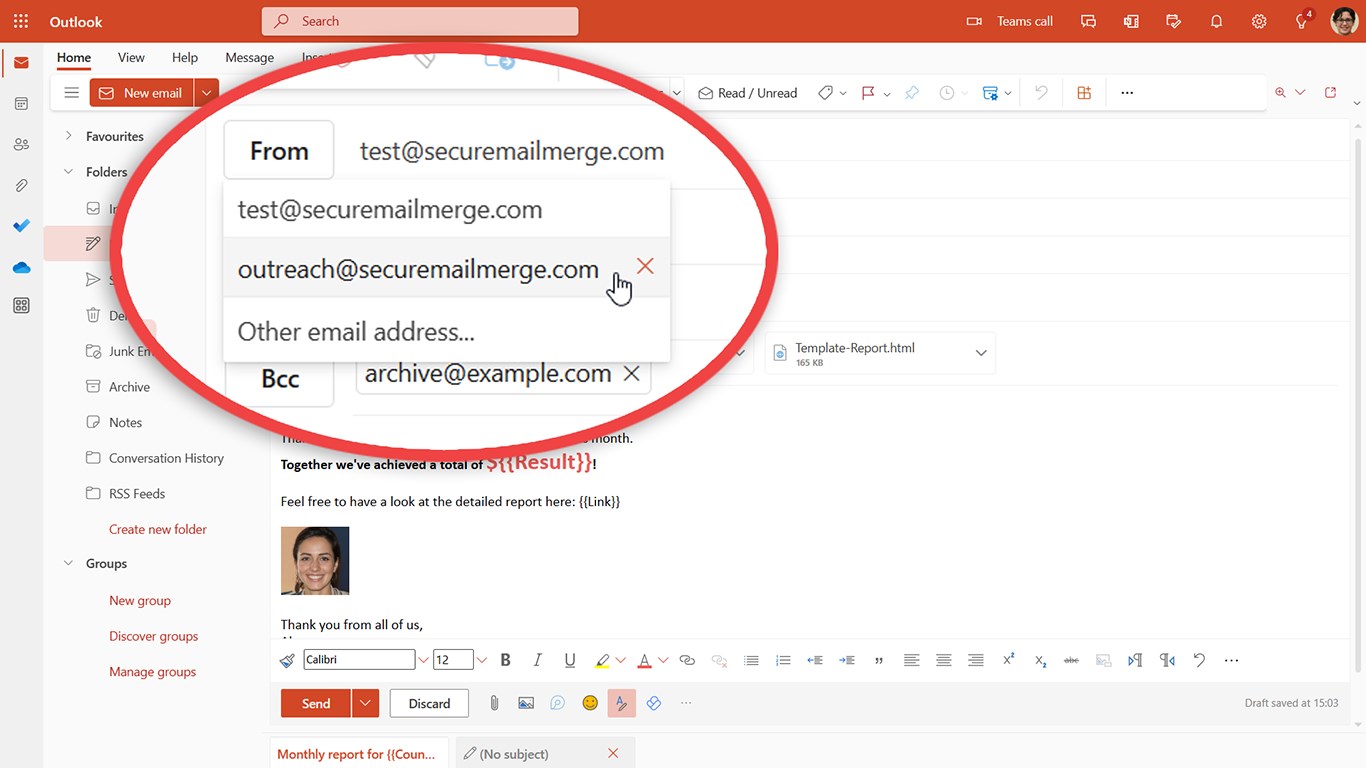Image resolution: width=1366 pixels, height=768 pixels.
Task: Open Get add-ins orange grid icon
Action: (1084, 93)
